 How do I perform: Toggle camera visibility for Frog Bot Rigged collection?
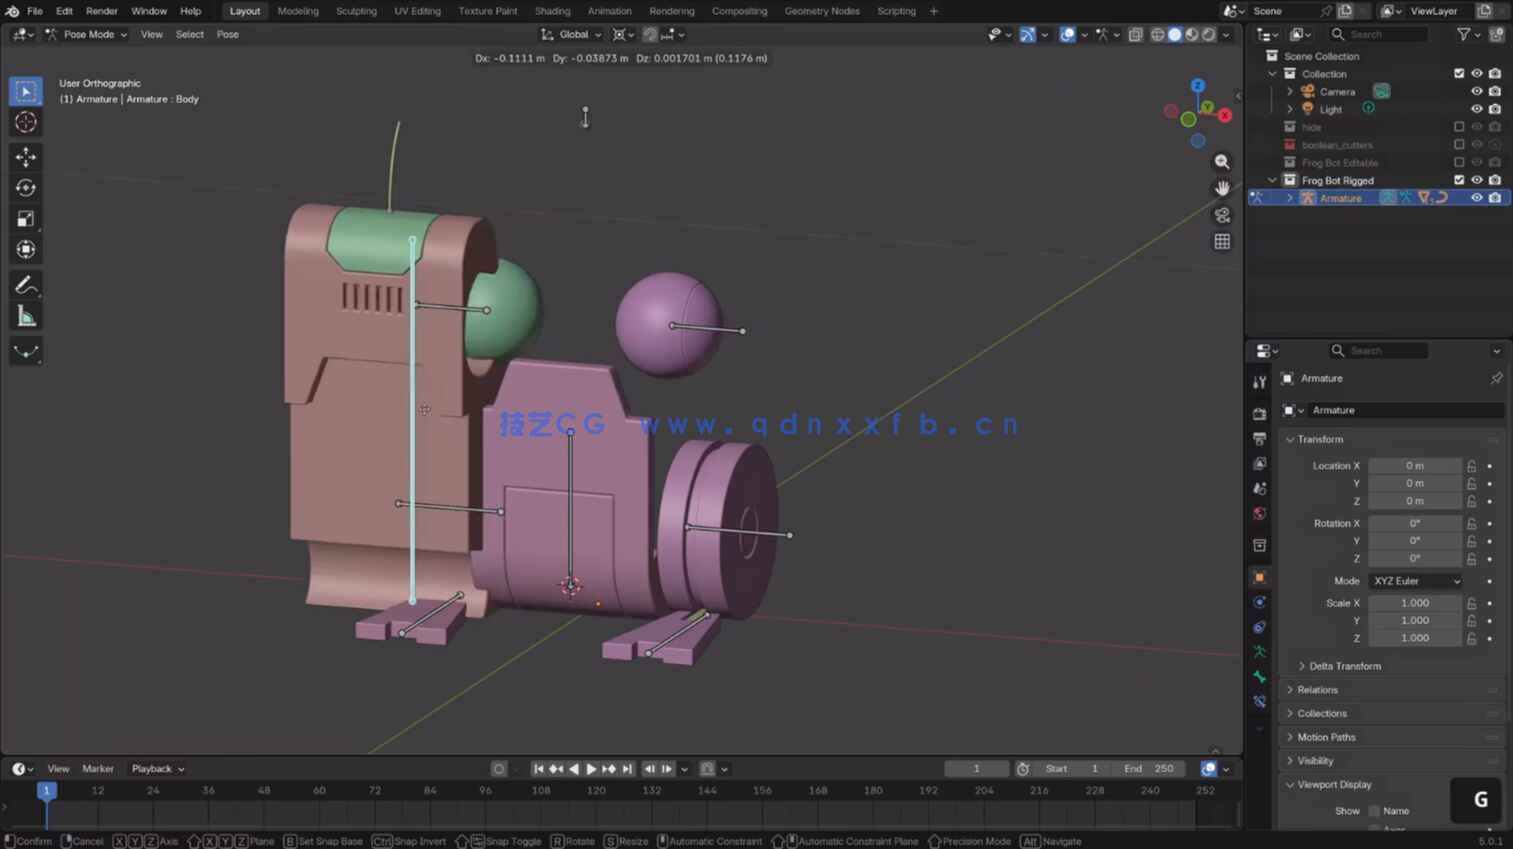1494,180
